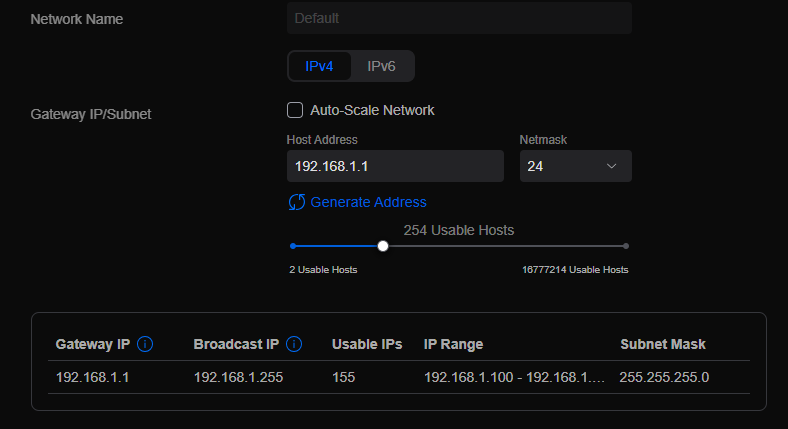This screenshot has width=788, height=429.
Task: Select the Usable IPs value 155
Action: 344,377
